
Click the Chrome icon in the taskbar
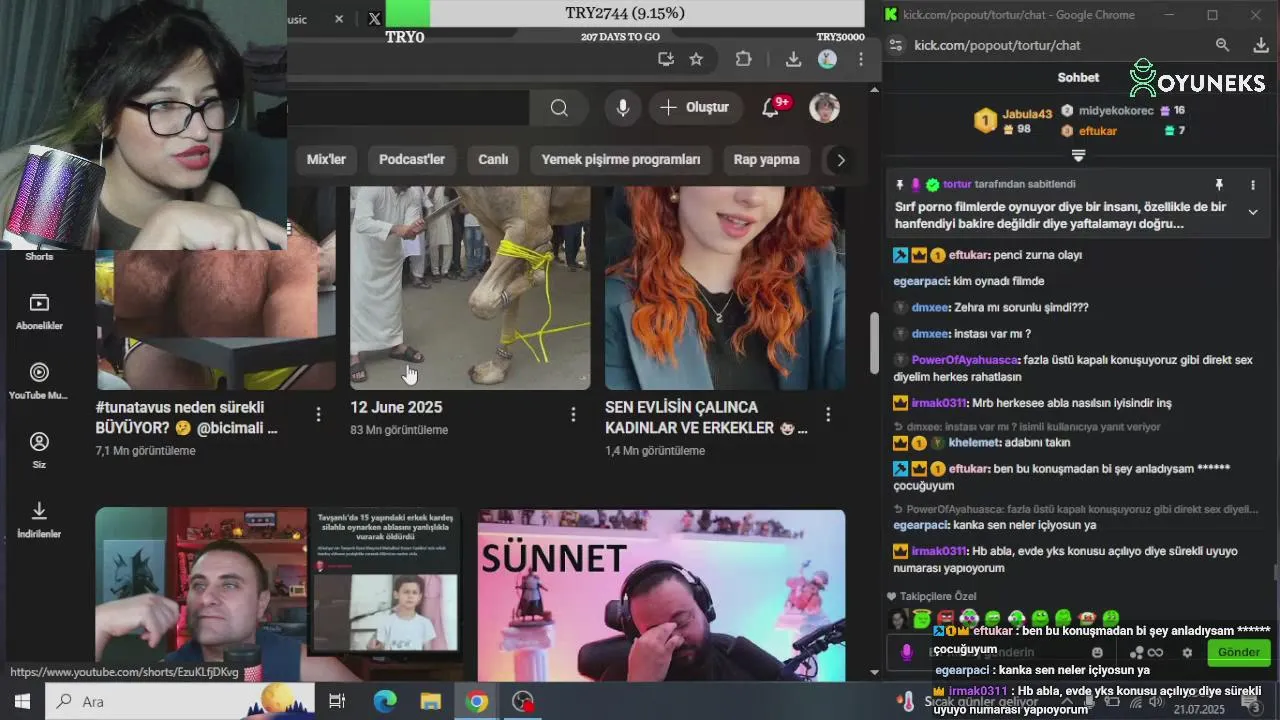(x=477, y=702)
